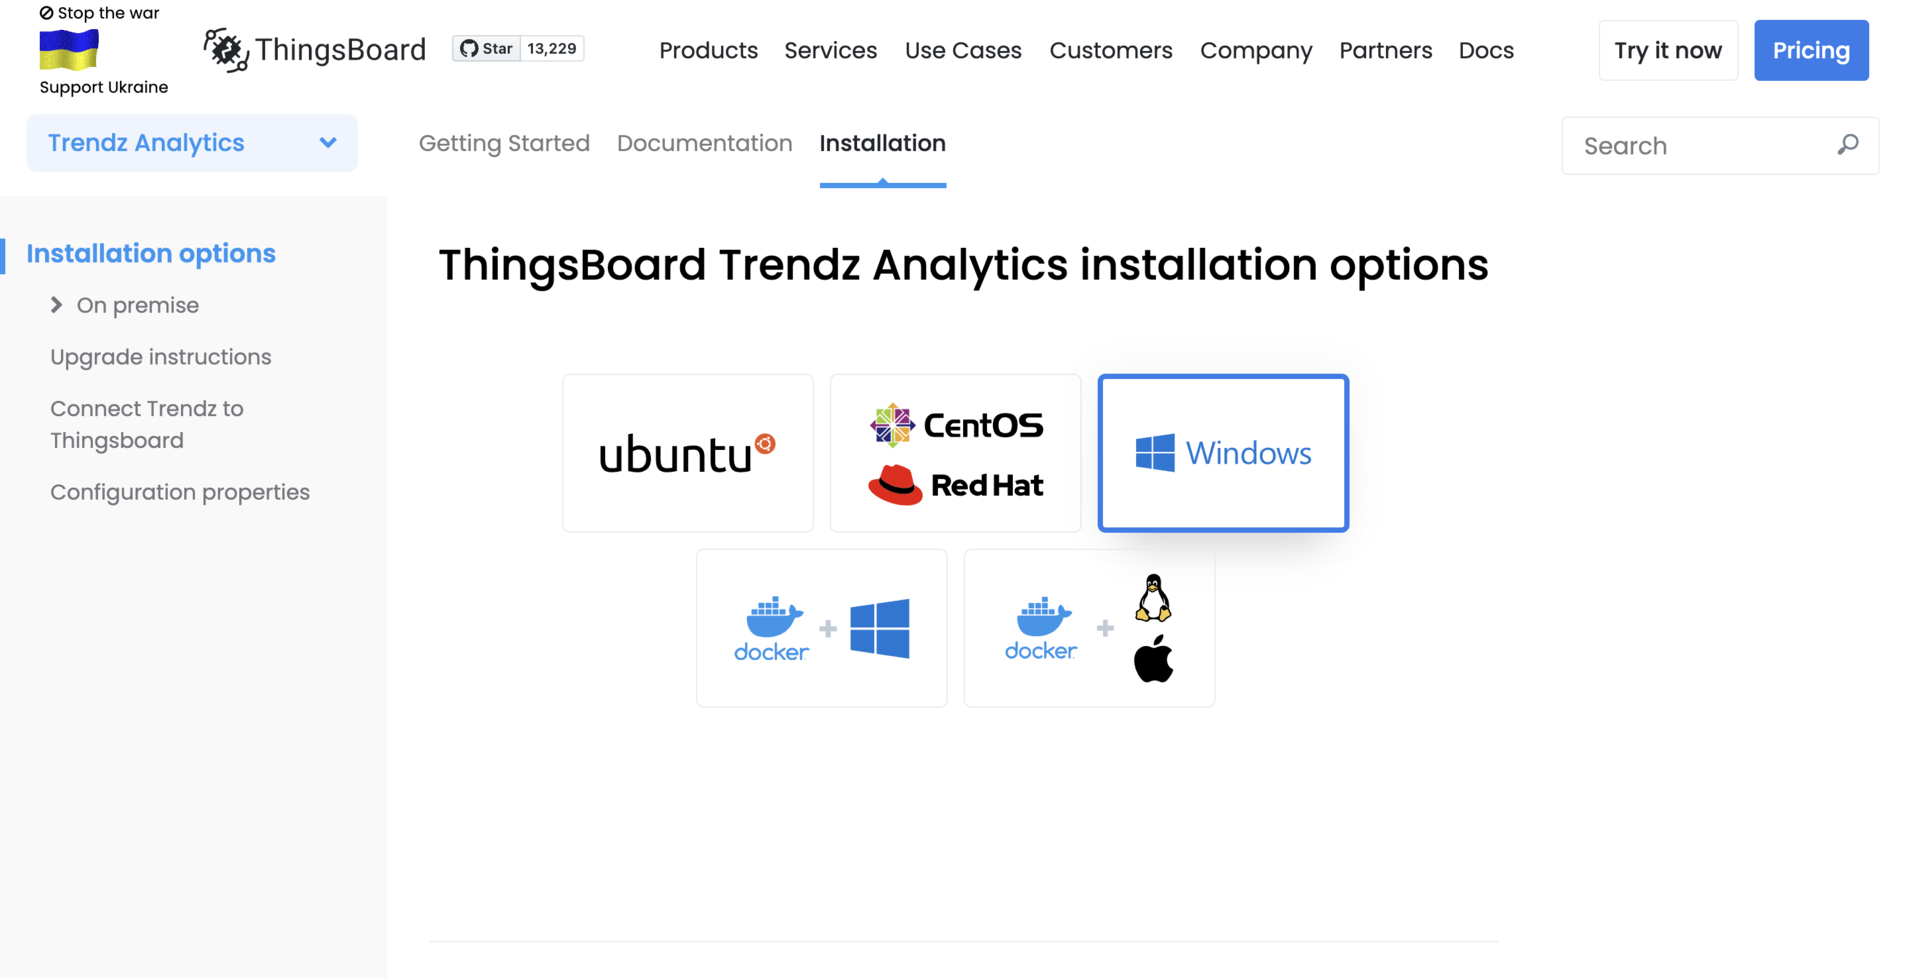Click the Ukraine flag image
Viewport: 1909px width, 978px height.
coord(69,50)
